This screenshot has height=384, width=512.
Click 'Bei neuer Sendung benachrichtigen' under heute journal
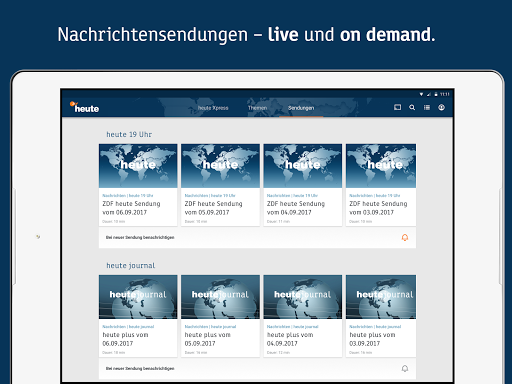coord(140,369)
